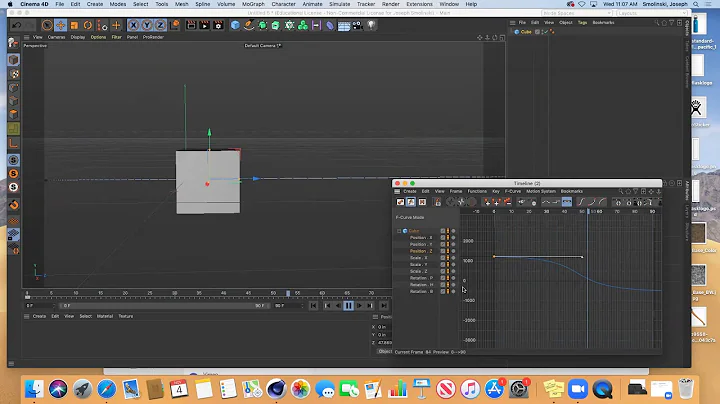
Task: Click Timeline ease-in curve icon
Action: [x=591, y=202]
